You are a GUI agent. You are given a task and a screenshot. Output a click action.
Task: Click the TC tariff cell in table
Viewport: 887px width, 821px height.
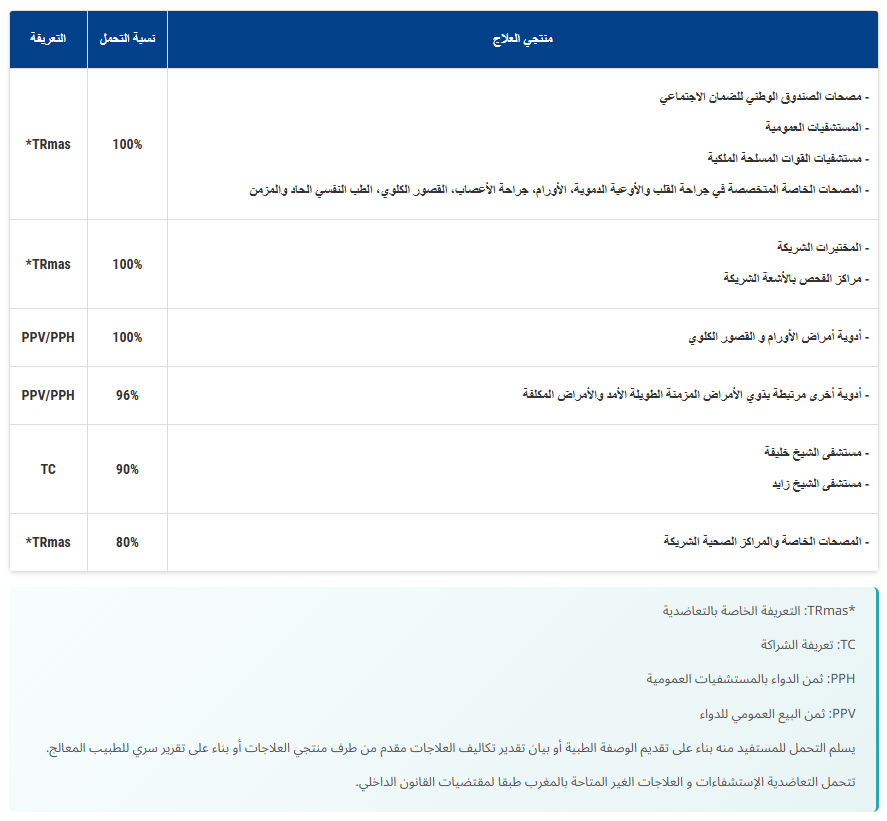coord(48,469)
